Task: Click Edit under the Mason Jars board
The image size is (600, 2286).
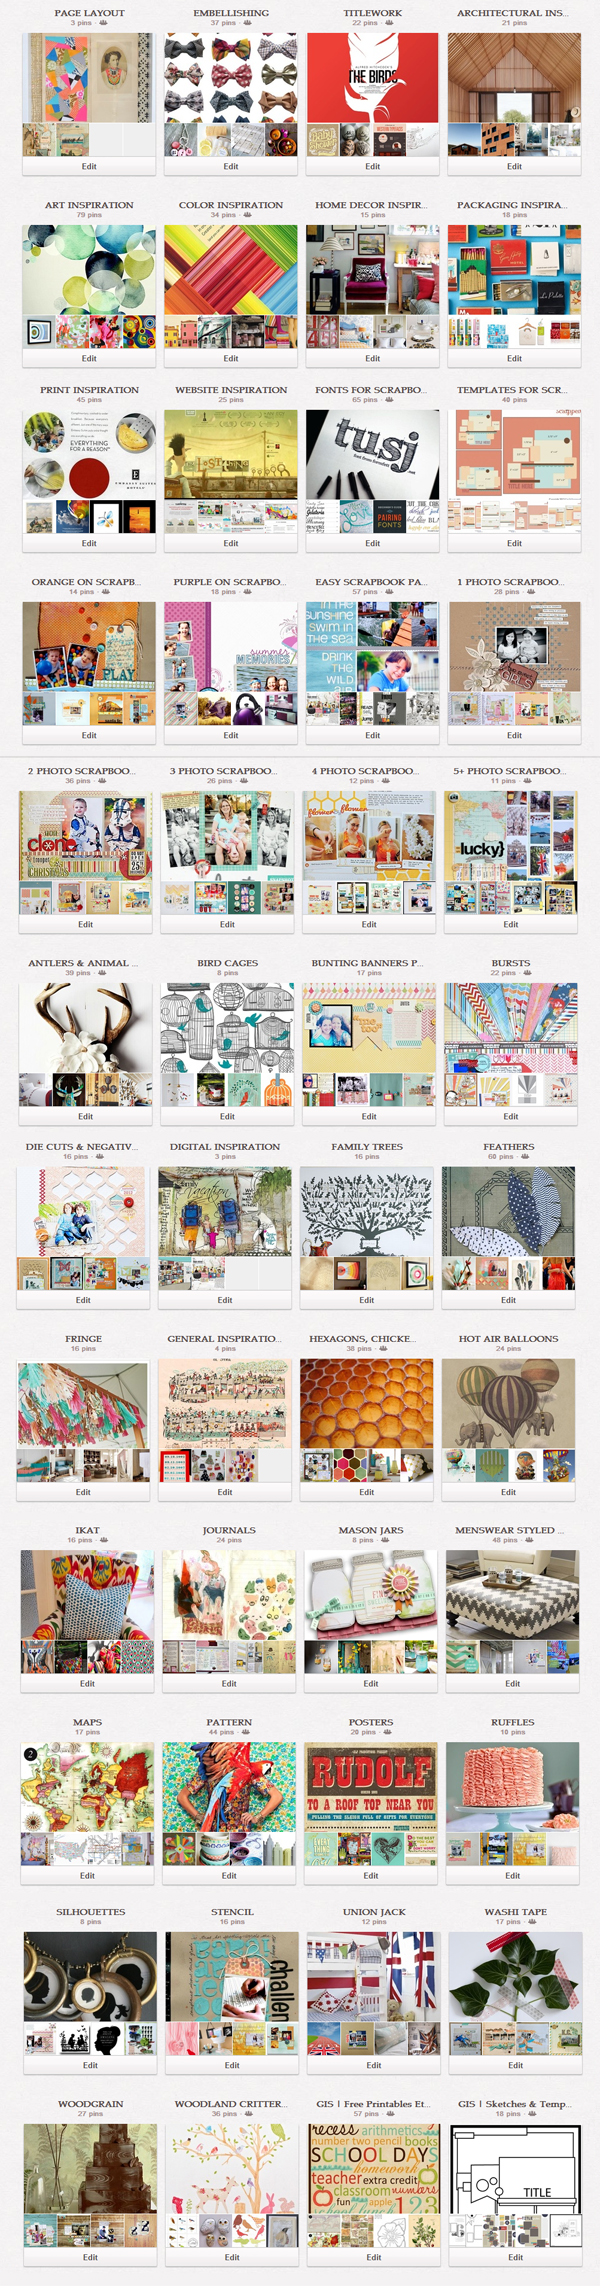Action: (371, 1683)
